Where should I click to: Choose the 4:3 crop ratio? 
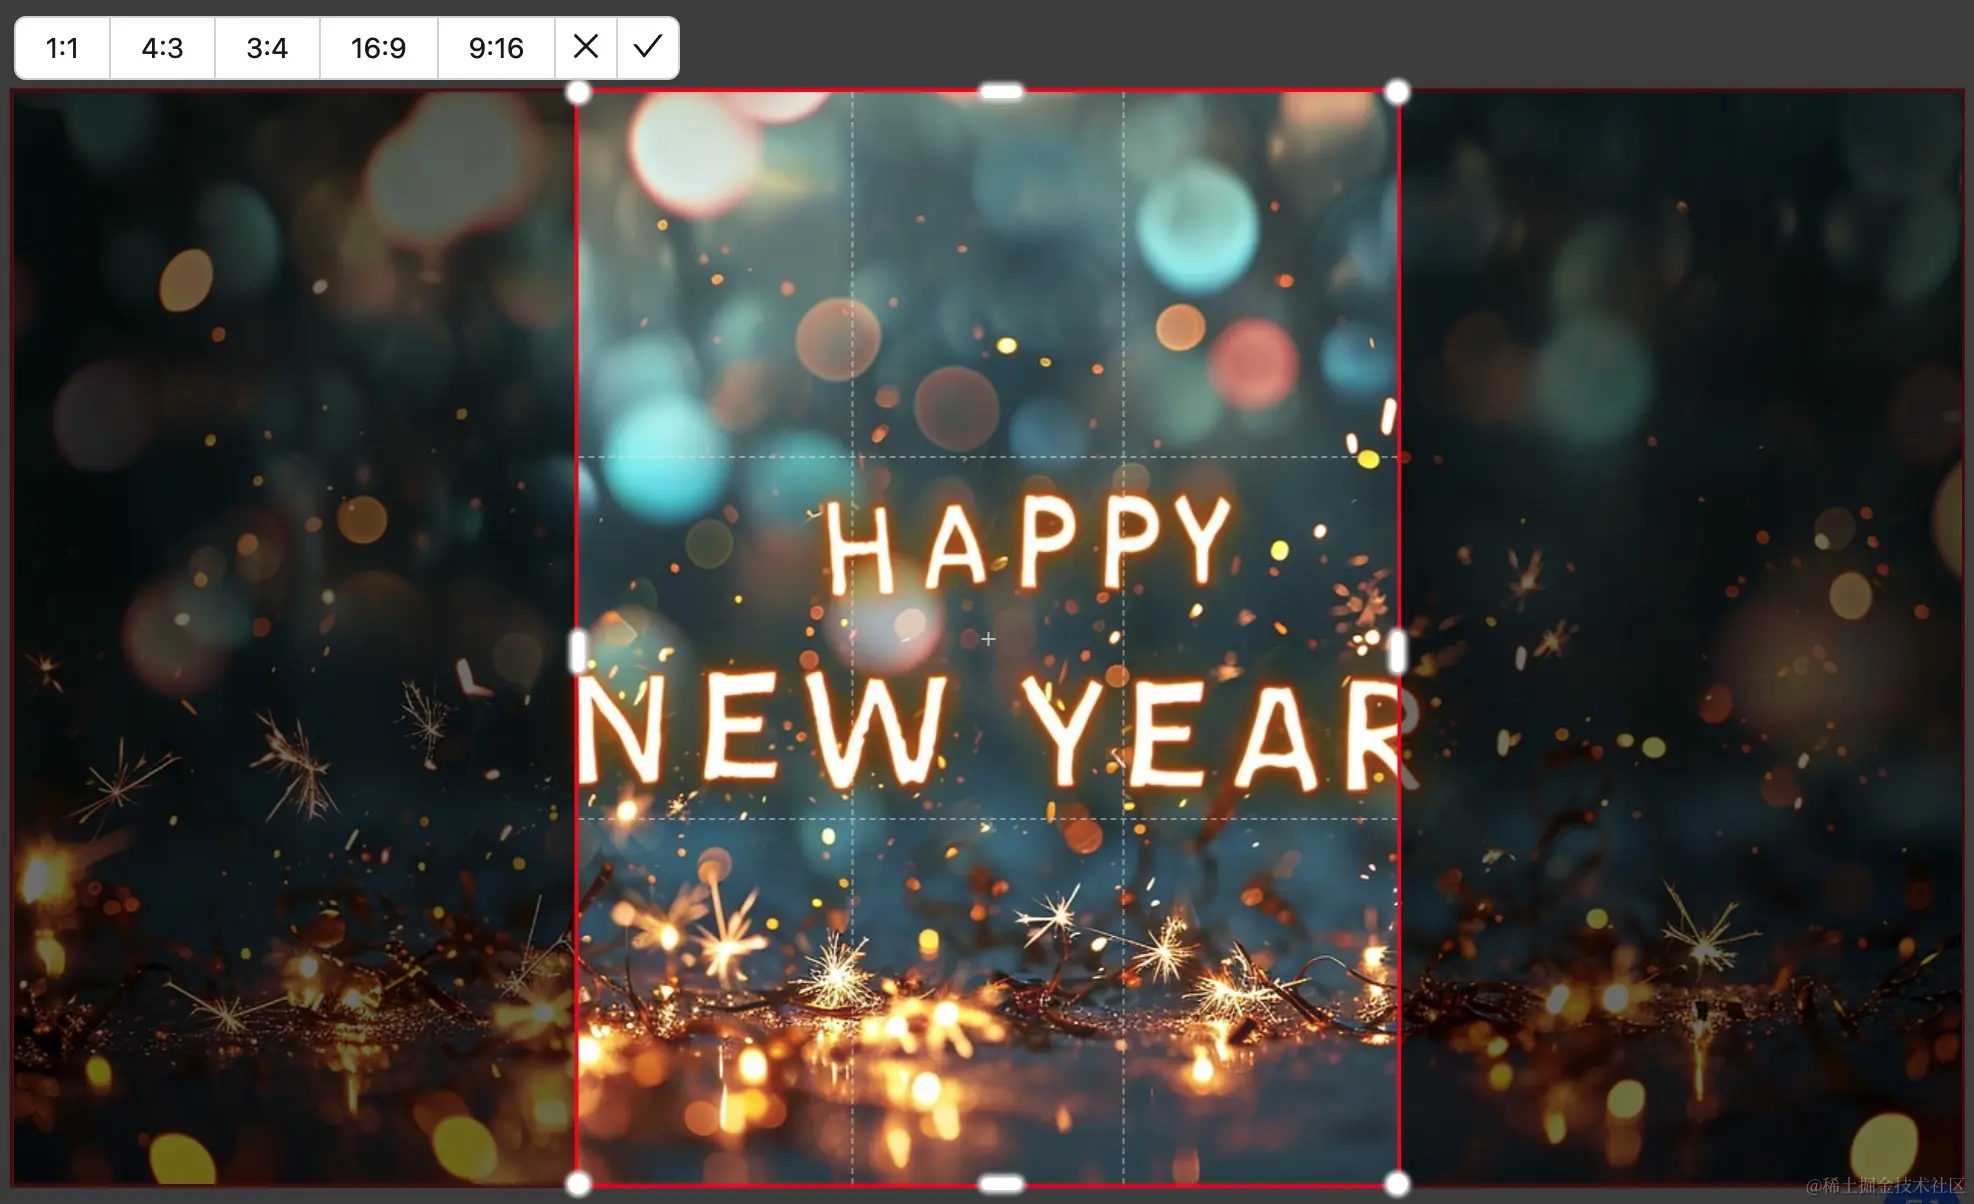[162, 48]
